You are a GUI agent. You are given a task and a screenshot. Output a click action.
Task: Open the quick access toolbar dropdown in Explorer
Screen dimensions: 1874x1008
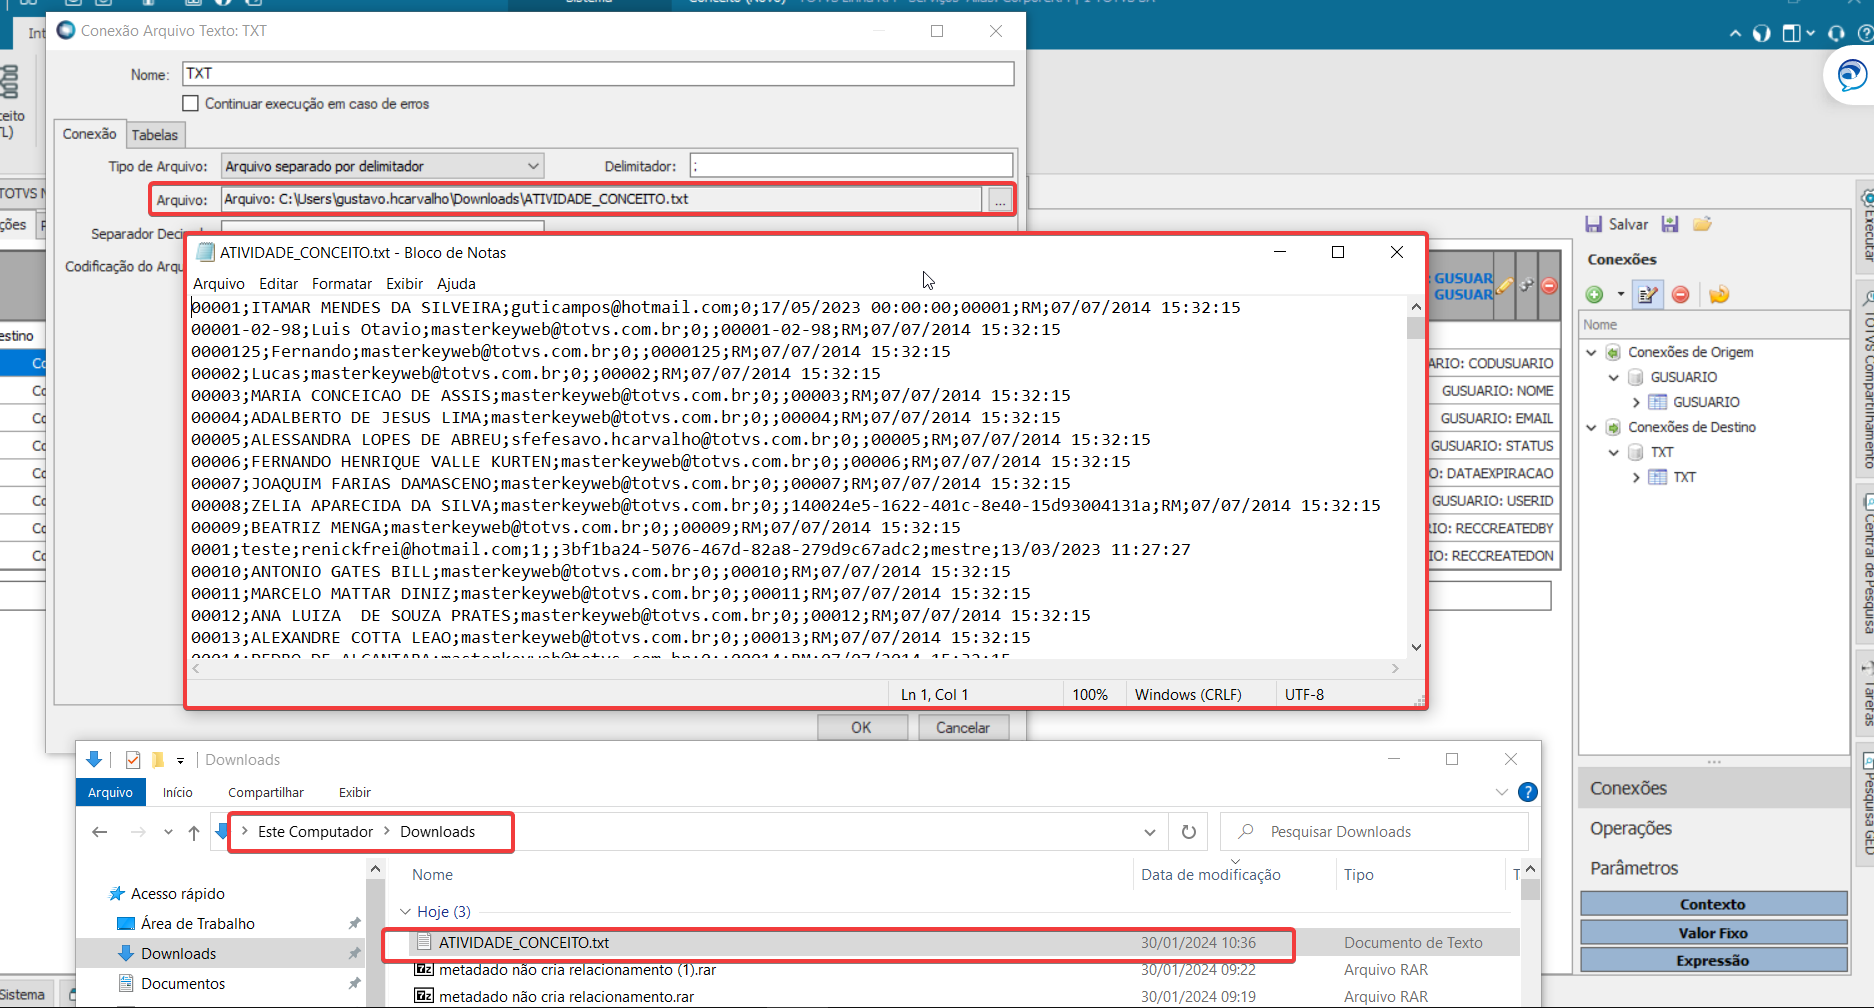tap(180, 761)
